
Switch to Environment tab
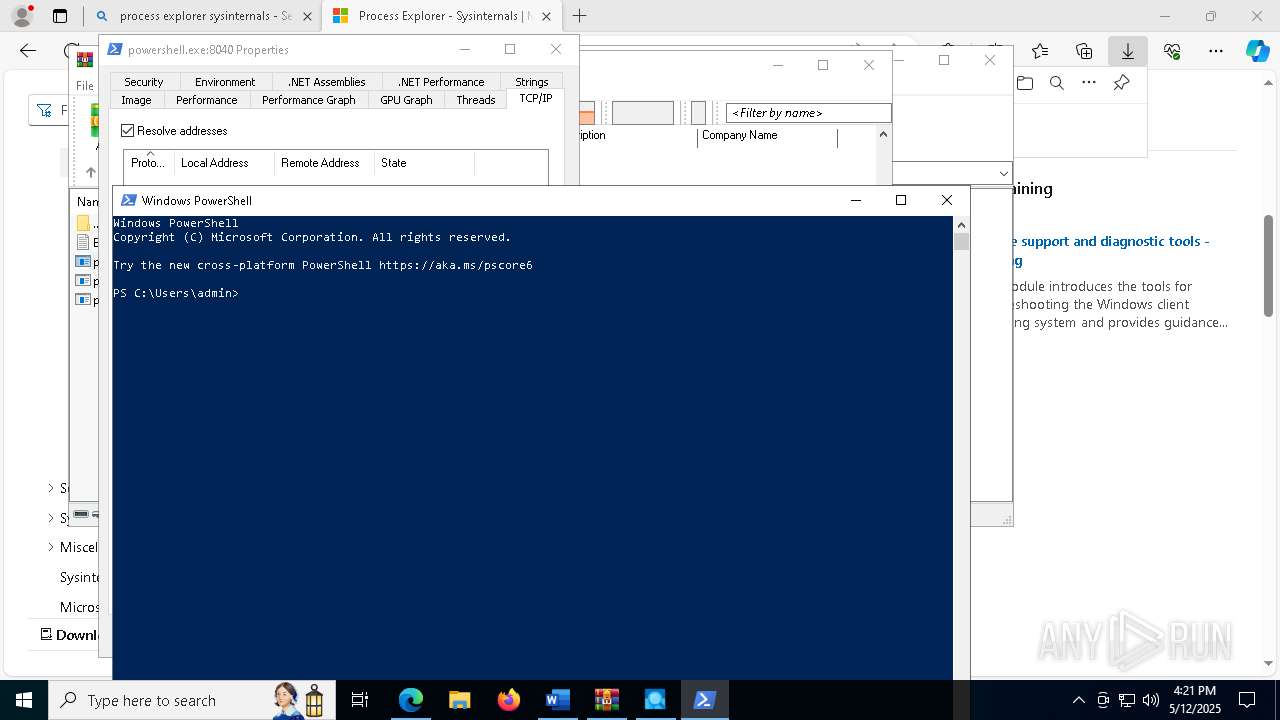click(225, 82)
